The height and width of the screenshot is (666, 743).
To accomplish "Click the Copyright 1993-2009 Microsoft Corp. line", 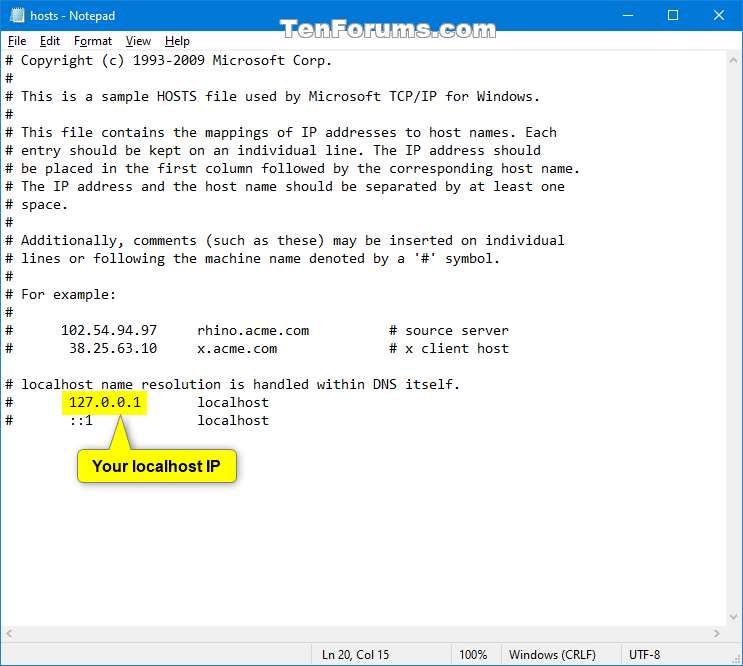I will 168,60.
